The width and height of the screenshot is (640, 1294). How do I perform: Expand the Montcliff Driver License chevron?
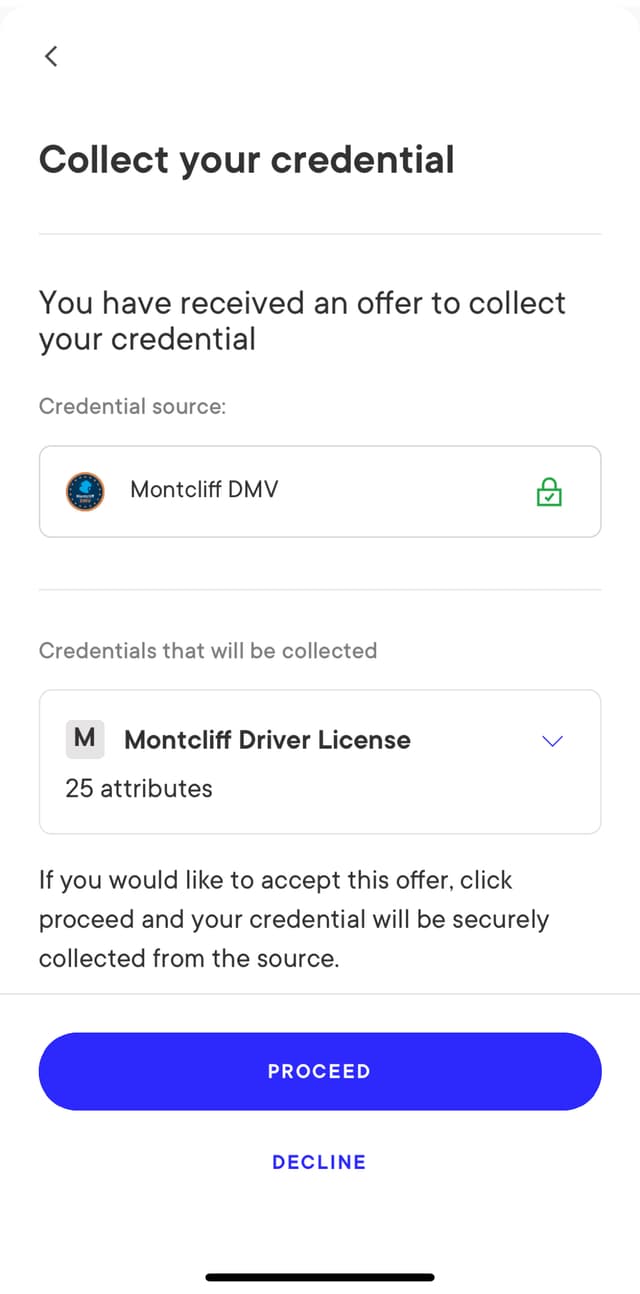coord(552,741)
